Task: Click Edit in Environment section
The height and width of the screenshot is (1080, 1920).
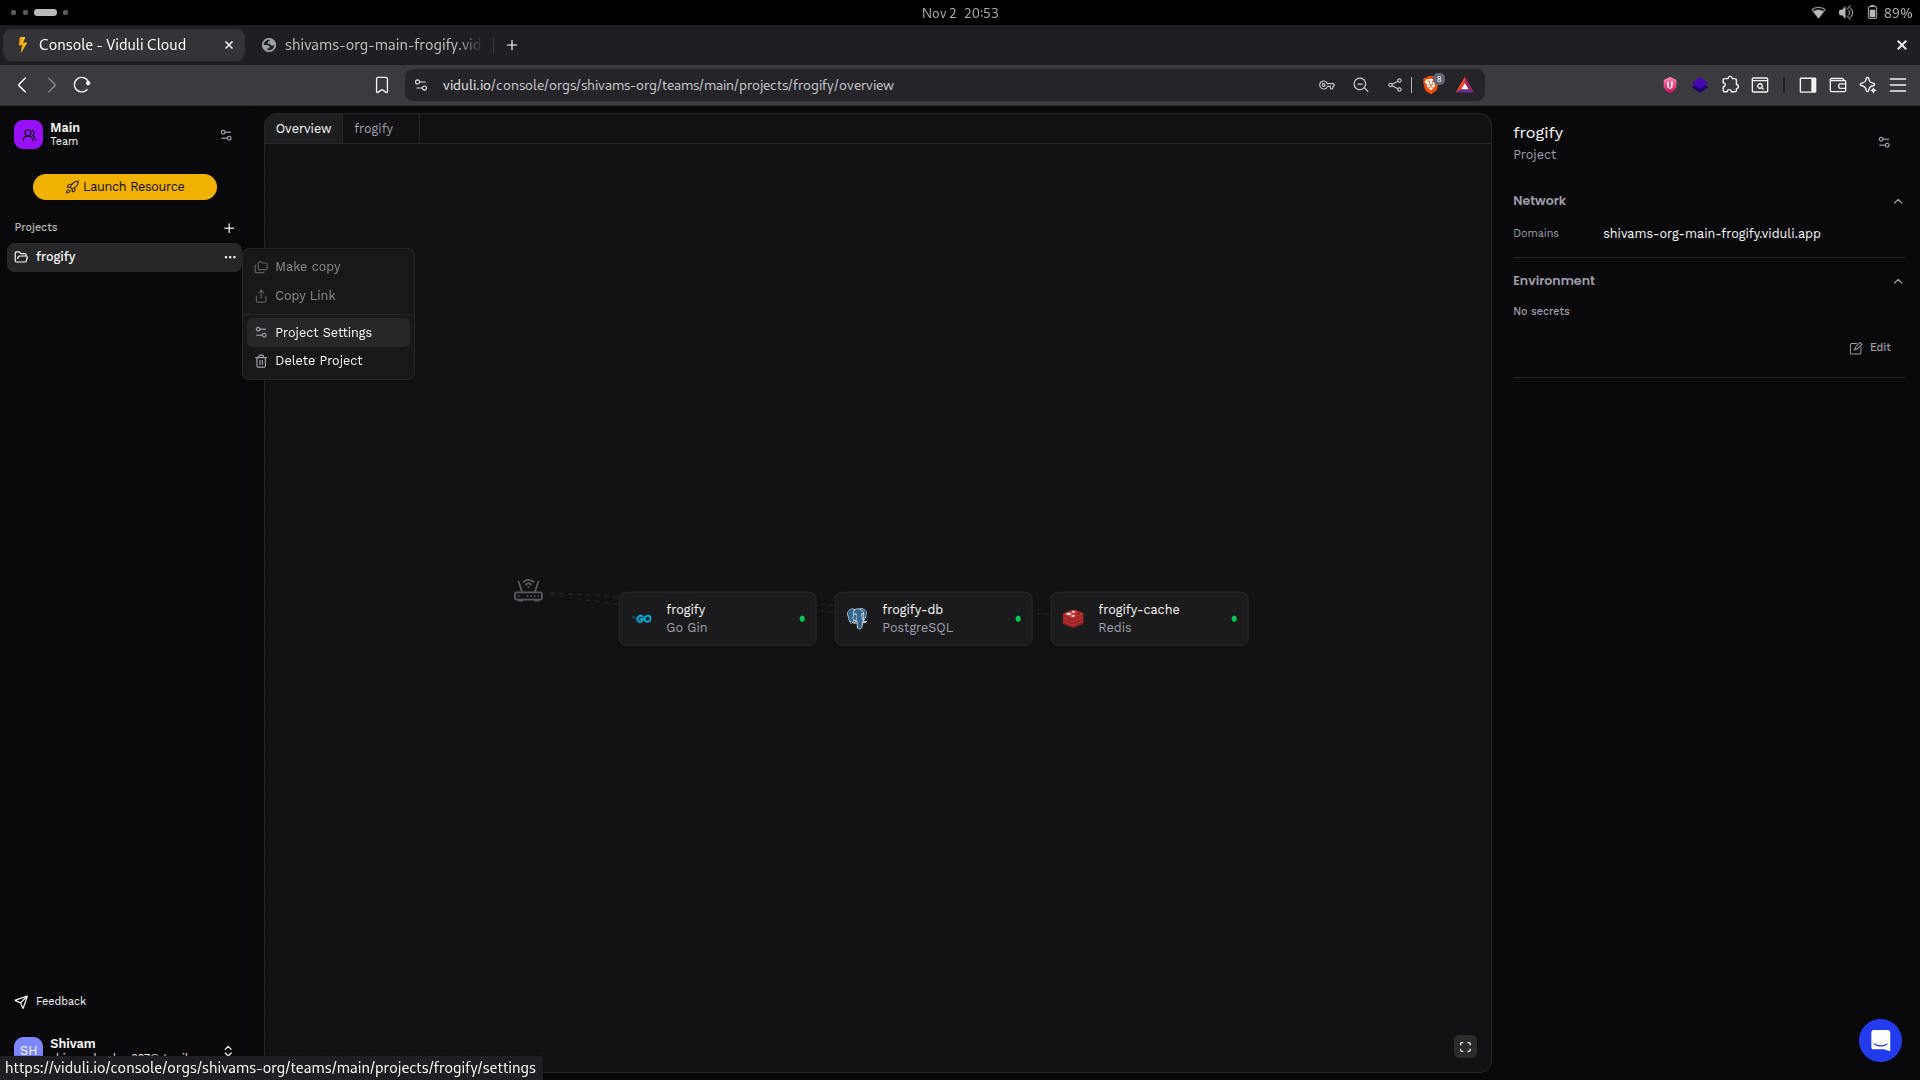Action: click(1870, 348)
